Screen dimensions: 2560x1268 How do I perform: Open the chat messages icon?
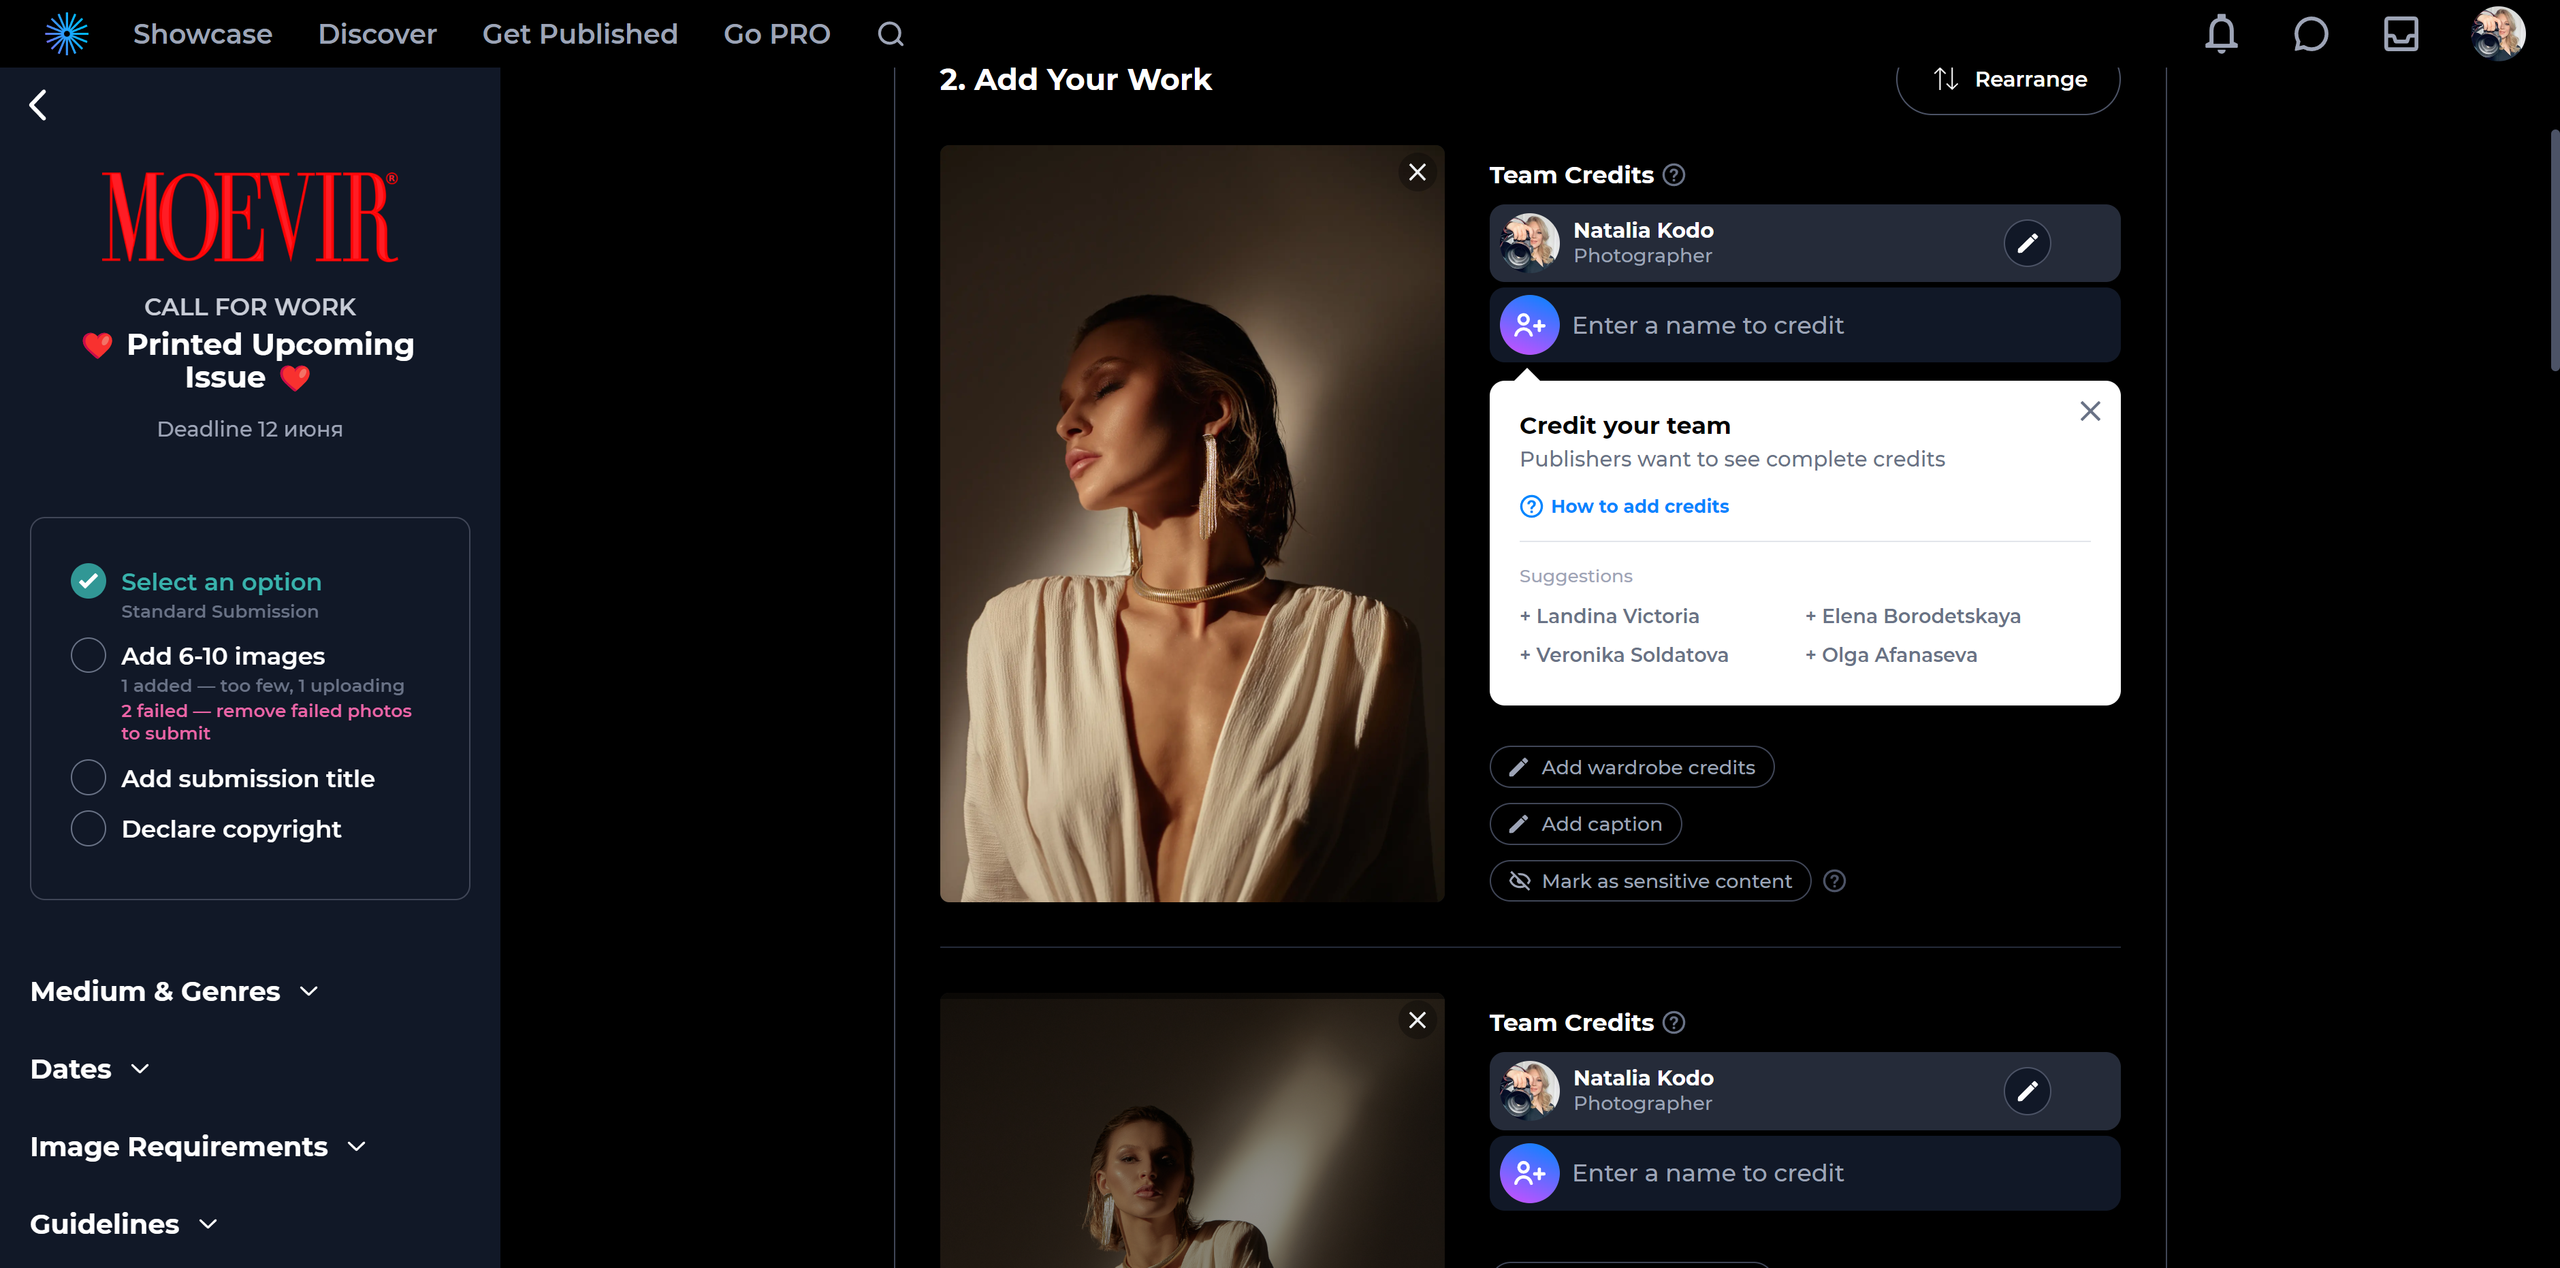tap(2310, 34)
